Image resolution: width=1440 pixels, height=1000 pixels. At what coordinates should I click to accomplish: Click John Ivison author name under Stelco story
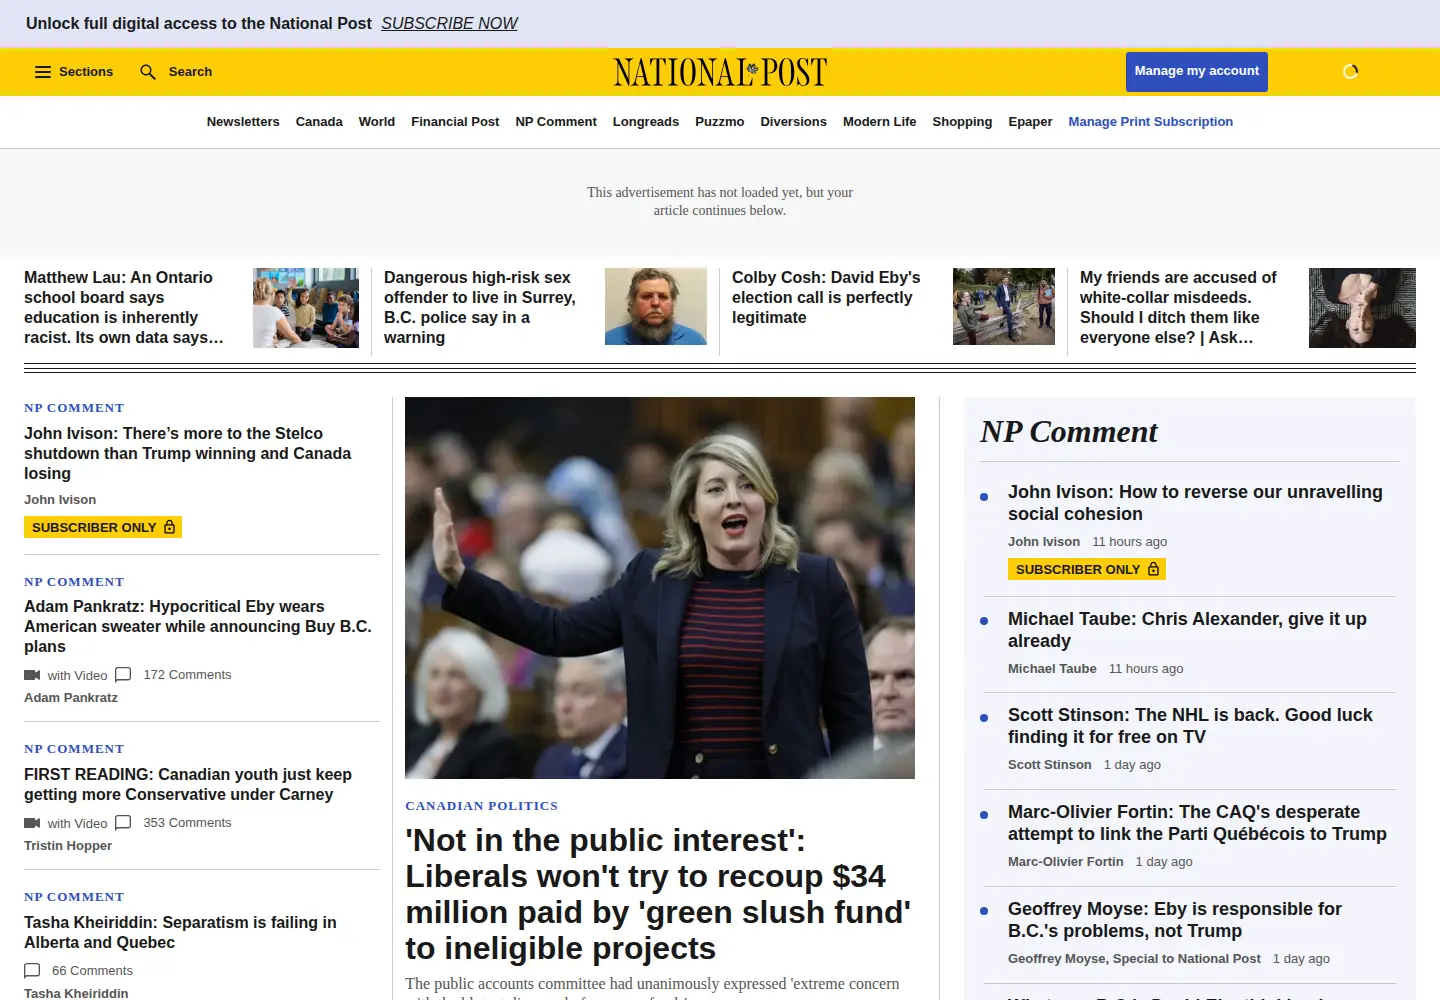[x=60, y=500]
